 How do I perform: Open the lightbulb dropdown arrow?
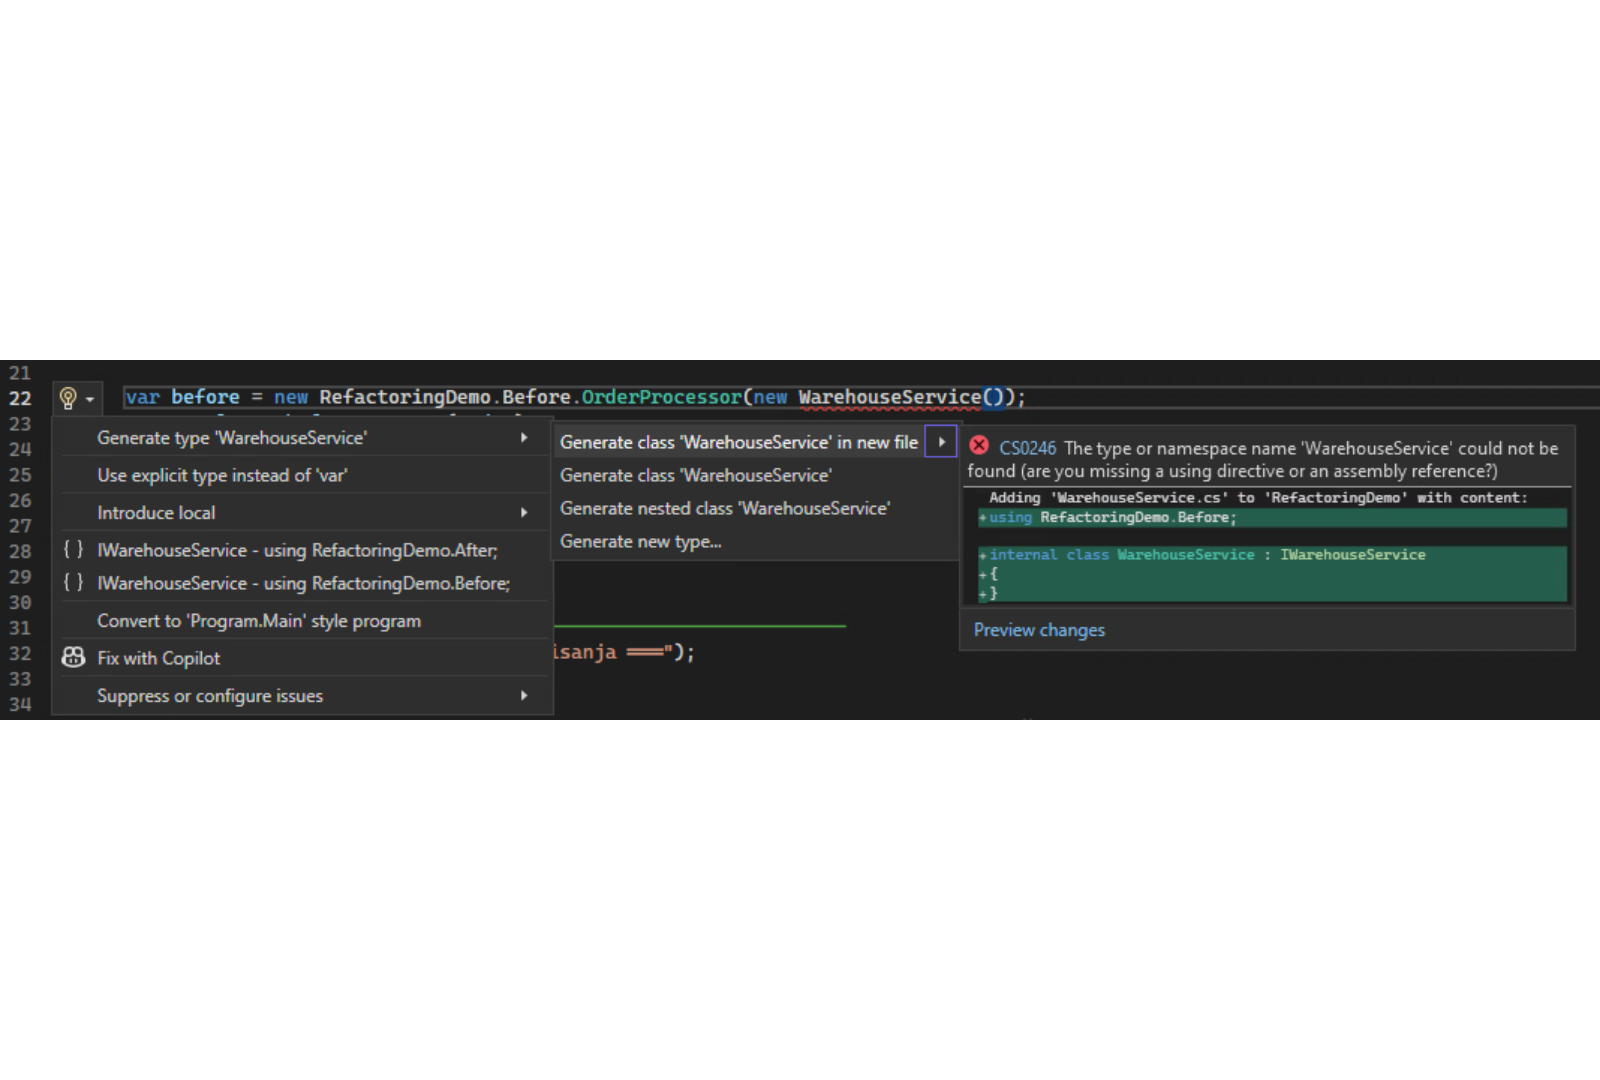pos(90,399)
